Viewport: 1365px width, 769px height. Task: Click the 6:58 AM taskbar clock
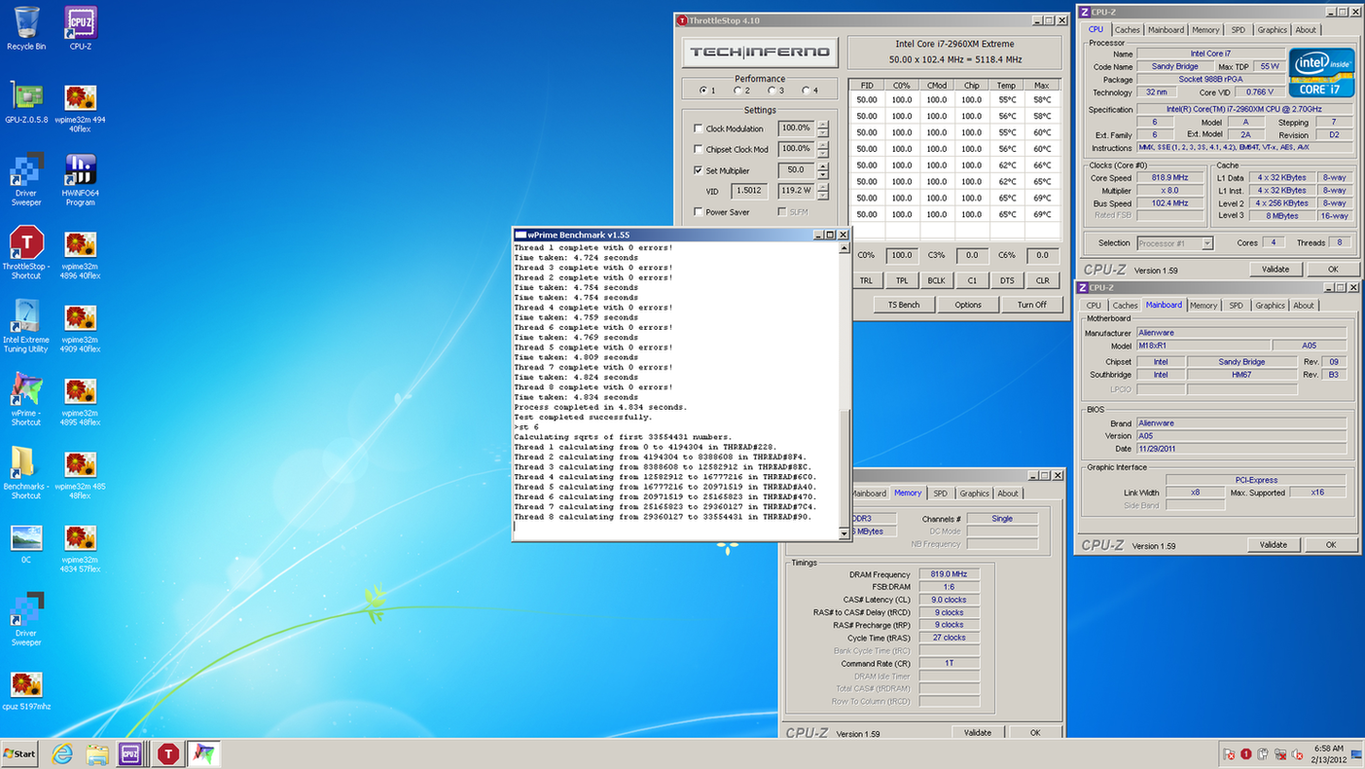[x=1330, y=754]
